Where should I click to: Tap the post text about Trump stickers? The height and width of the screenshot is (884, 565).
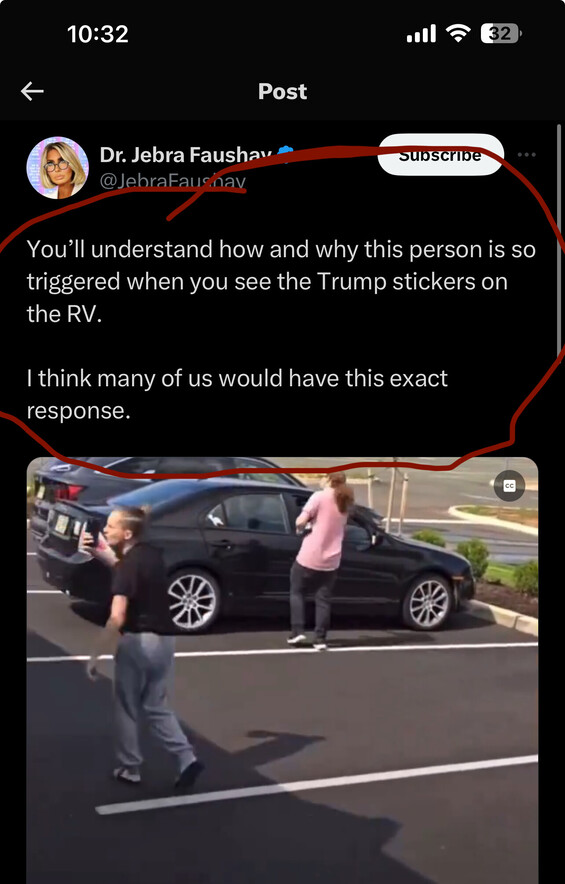click(281, 281)
